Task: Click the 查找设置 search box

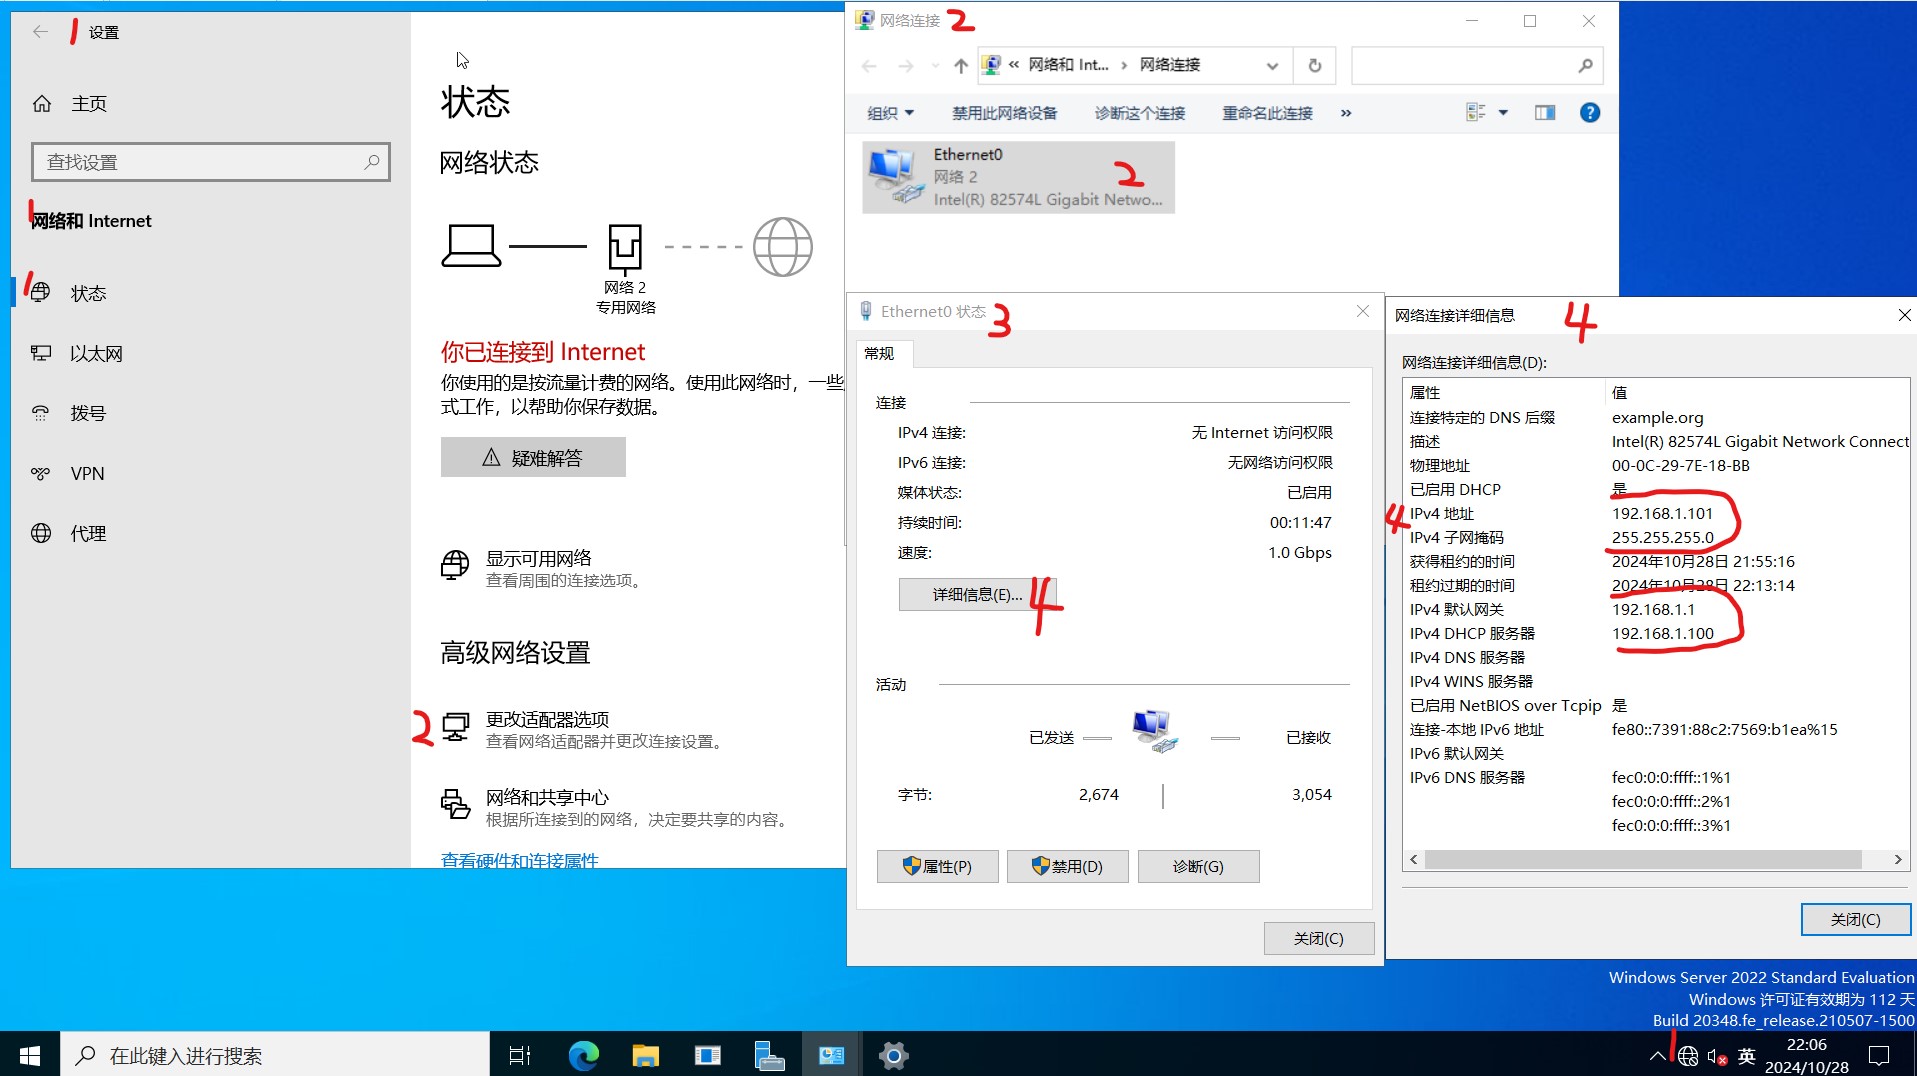Action: click(x=210, y=161)
